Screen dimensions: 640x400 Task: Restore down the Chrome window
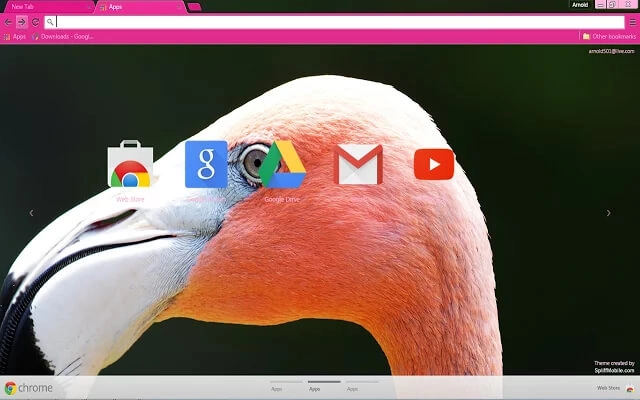tap(612, 4)
